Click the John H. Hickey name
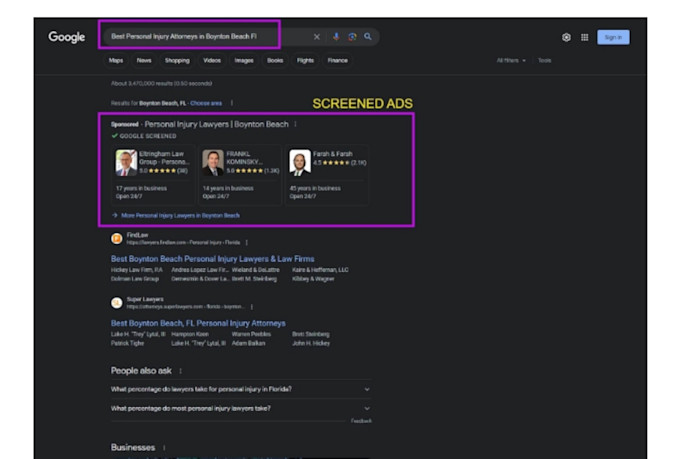This screenshot has width=680, height=459. point(311,343)
